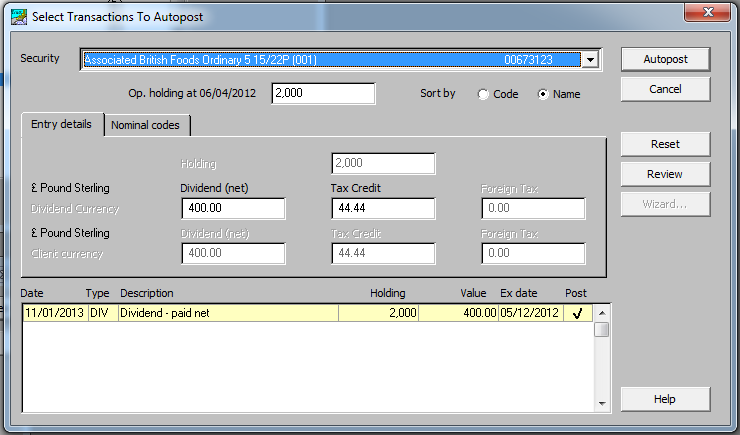
Task: Click the Cancel button
Action: tap(665, 89)
